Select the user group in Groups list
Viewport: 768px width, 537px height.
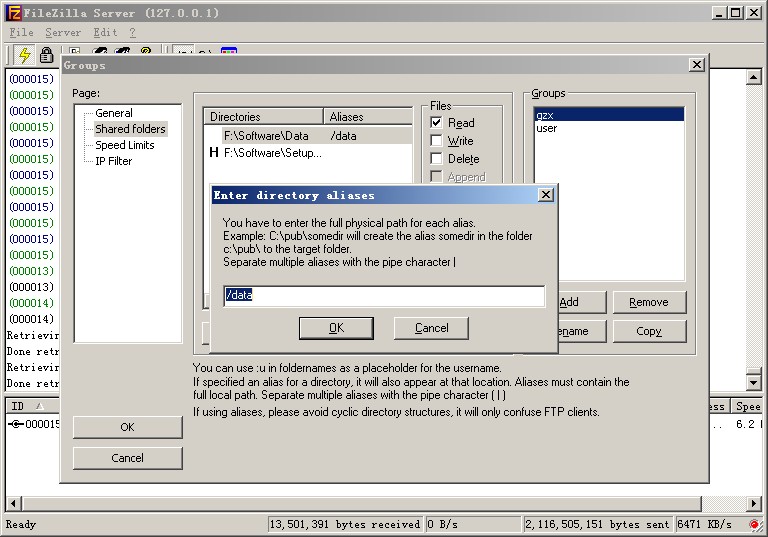pos(609,128)
